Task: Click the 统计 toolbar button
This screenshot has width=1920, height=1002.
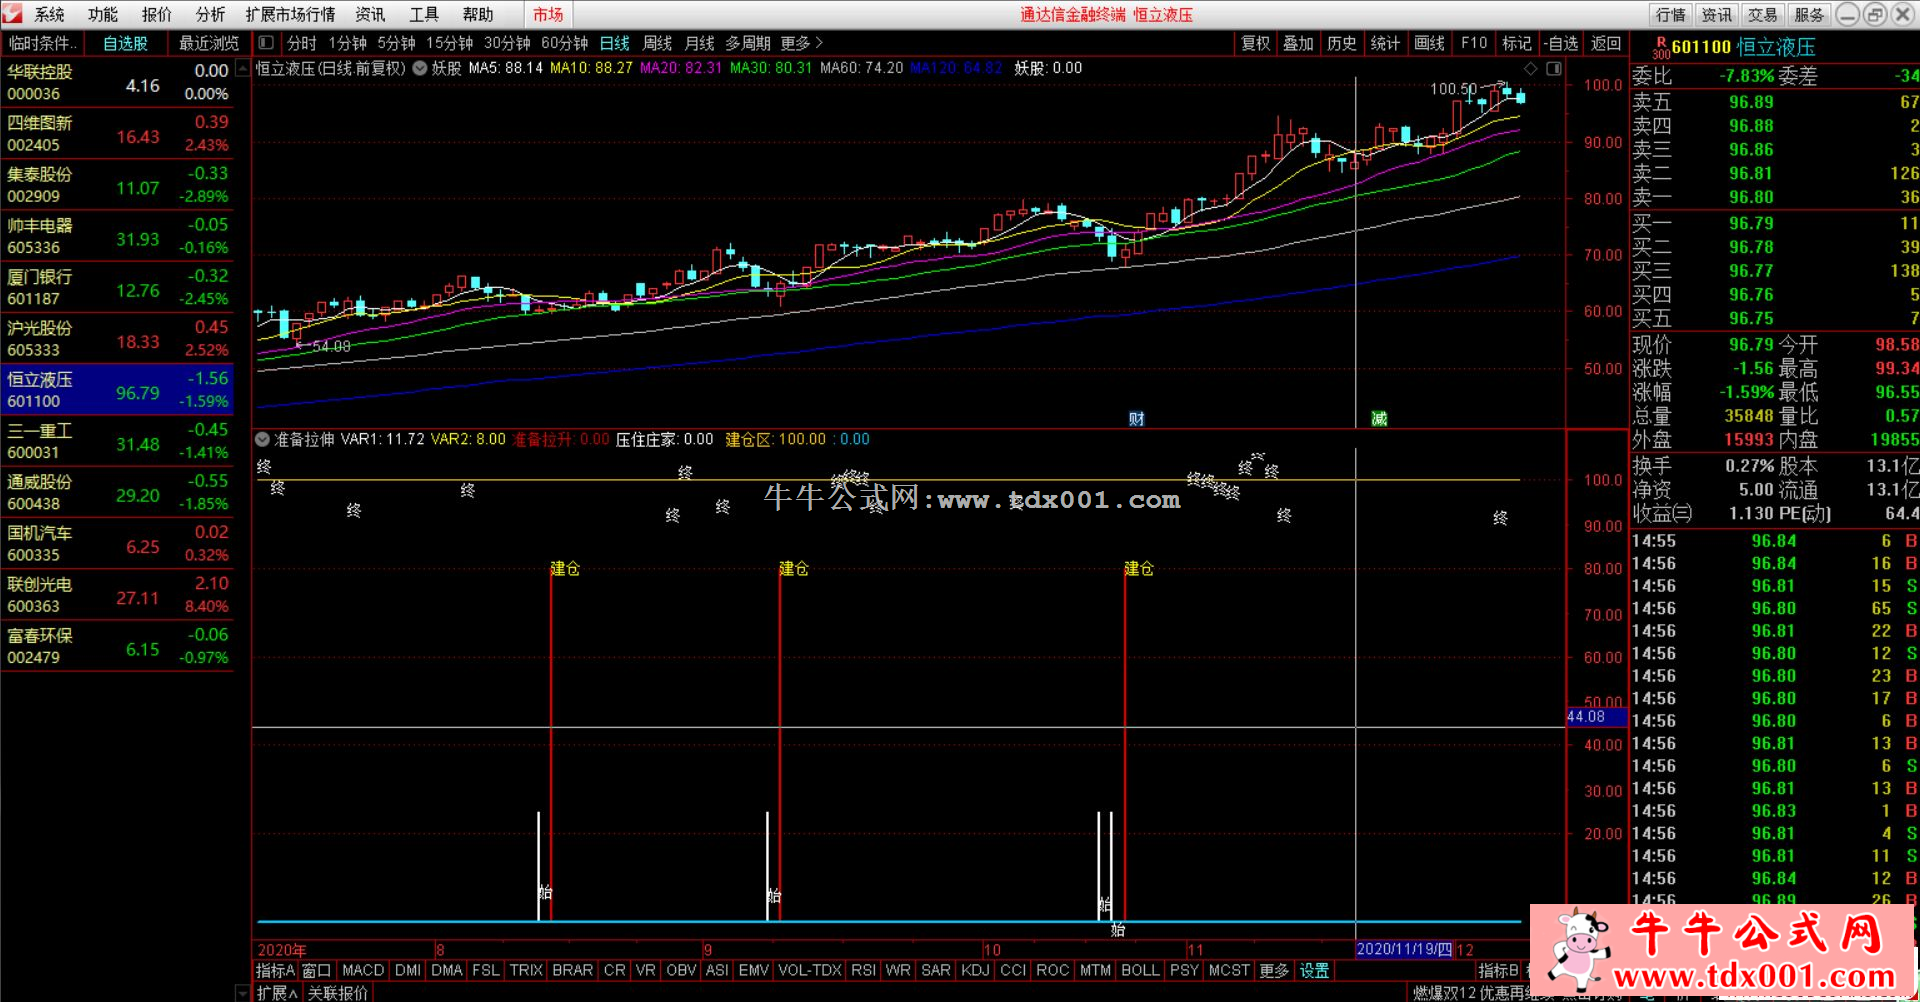Action: click(1385, 43)
